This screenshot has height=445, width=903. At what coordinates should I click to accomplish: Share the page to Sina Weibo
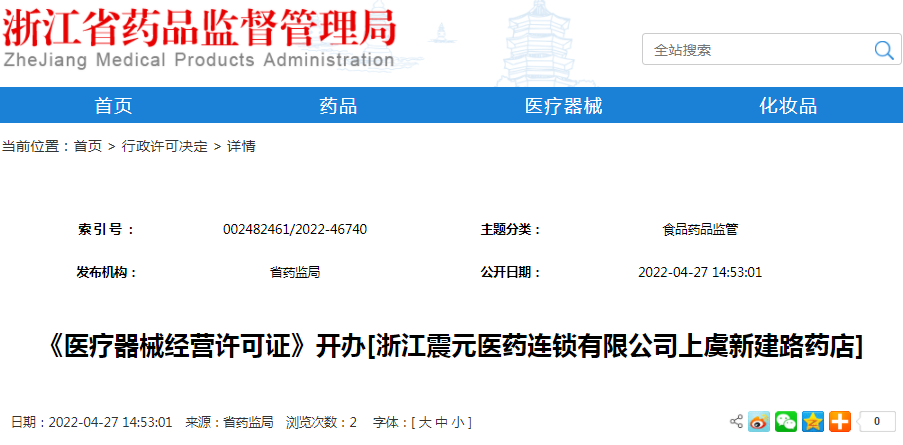(x=759, y=422)
